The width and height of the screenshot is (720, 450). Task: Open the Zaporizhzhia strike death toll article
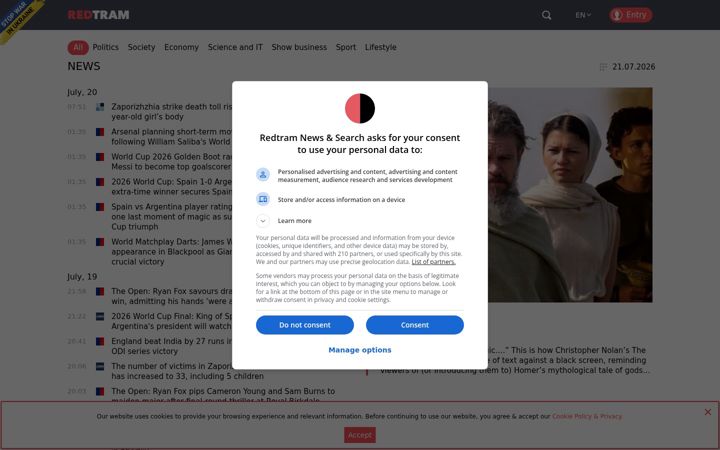tap(172, 112)
